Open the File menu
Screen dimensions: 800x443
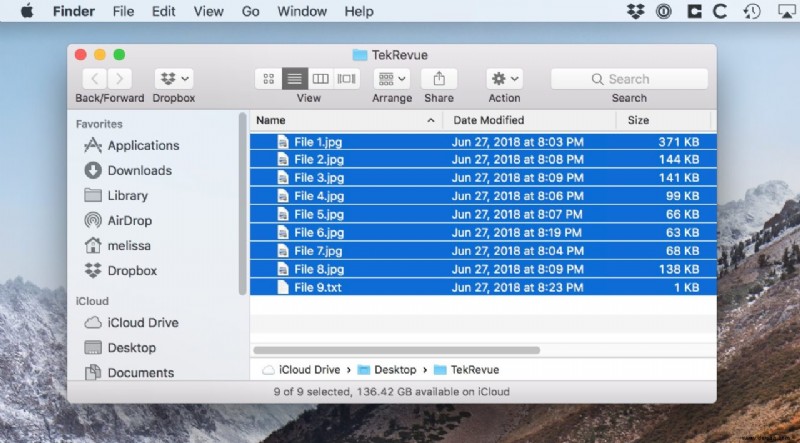pos(123,11)
